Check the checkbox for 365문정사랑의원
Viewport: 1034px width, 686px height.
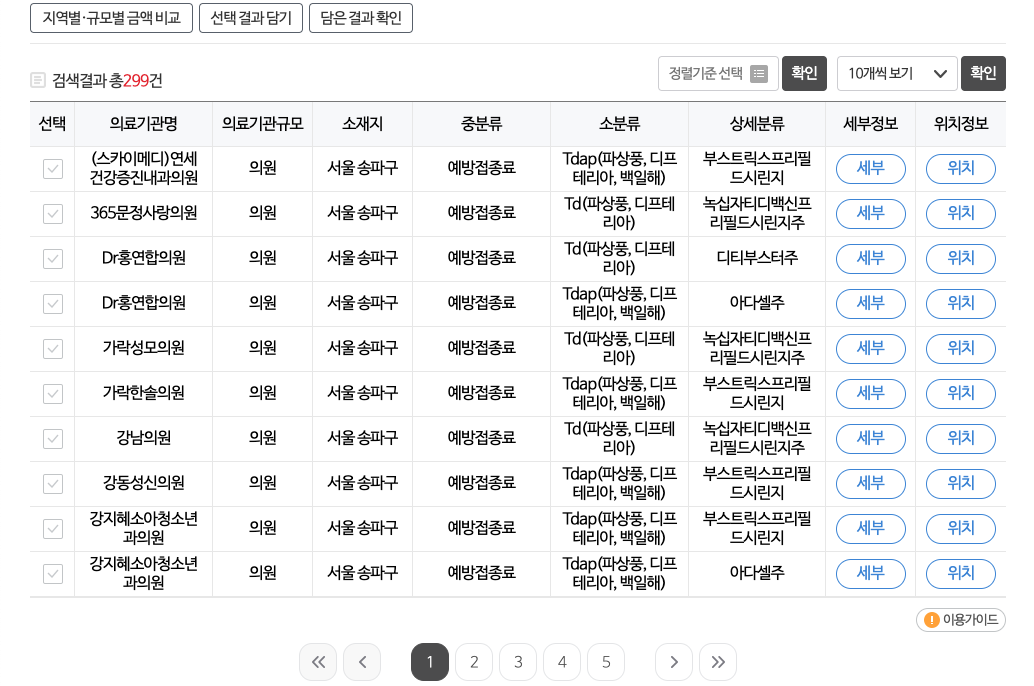(x=52, y=213)
